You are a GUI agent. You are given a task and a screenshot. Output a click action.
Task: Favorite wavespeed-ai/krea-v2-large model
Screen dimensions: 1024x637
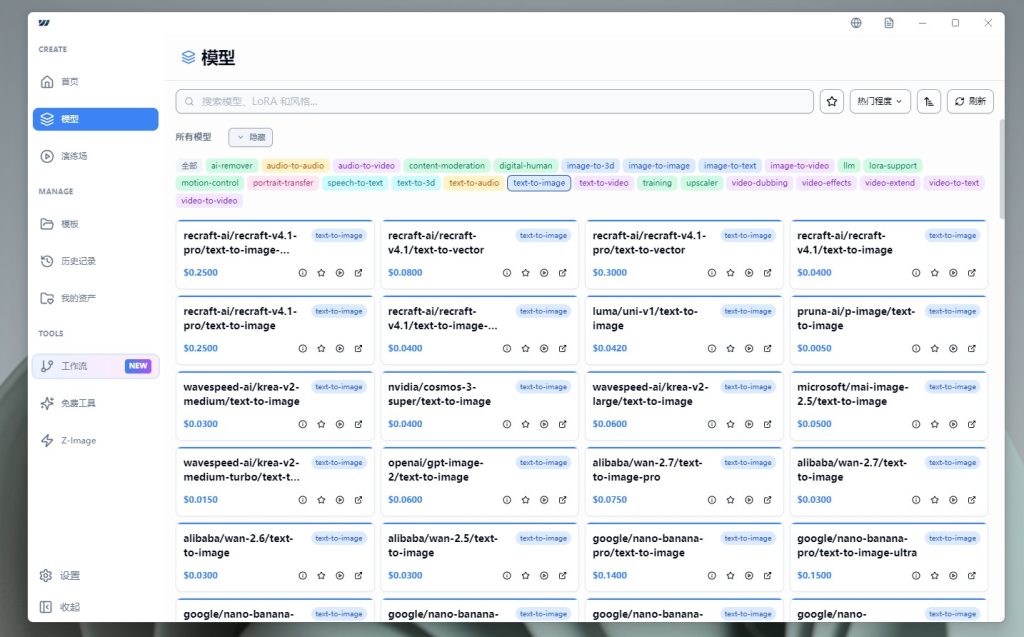click(730, 425)
